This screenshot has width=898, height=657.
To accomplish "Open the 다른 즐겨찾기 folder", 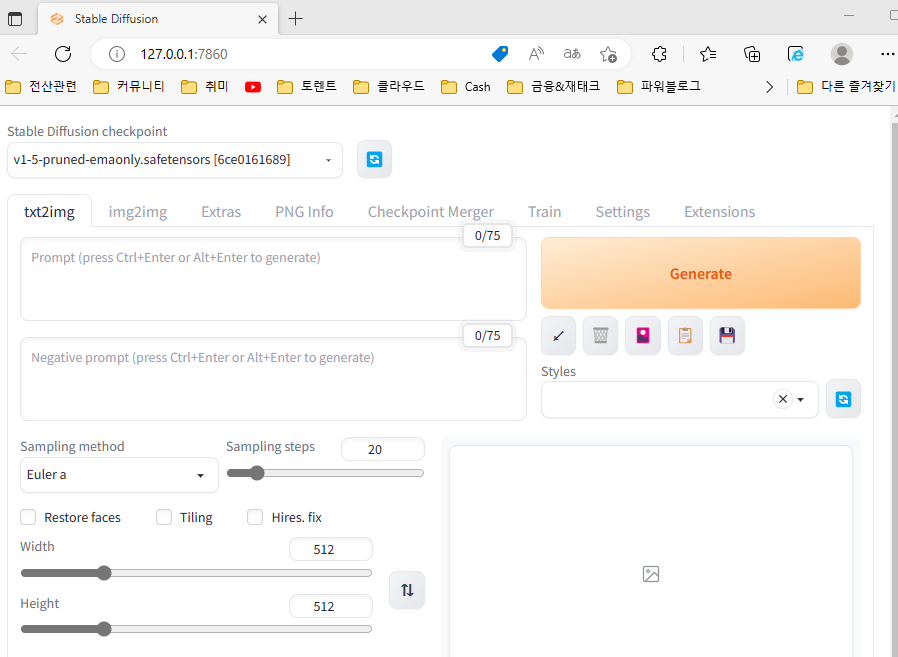I will point(846,86).
